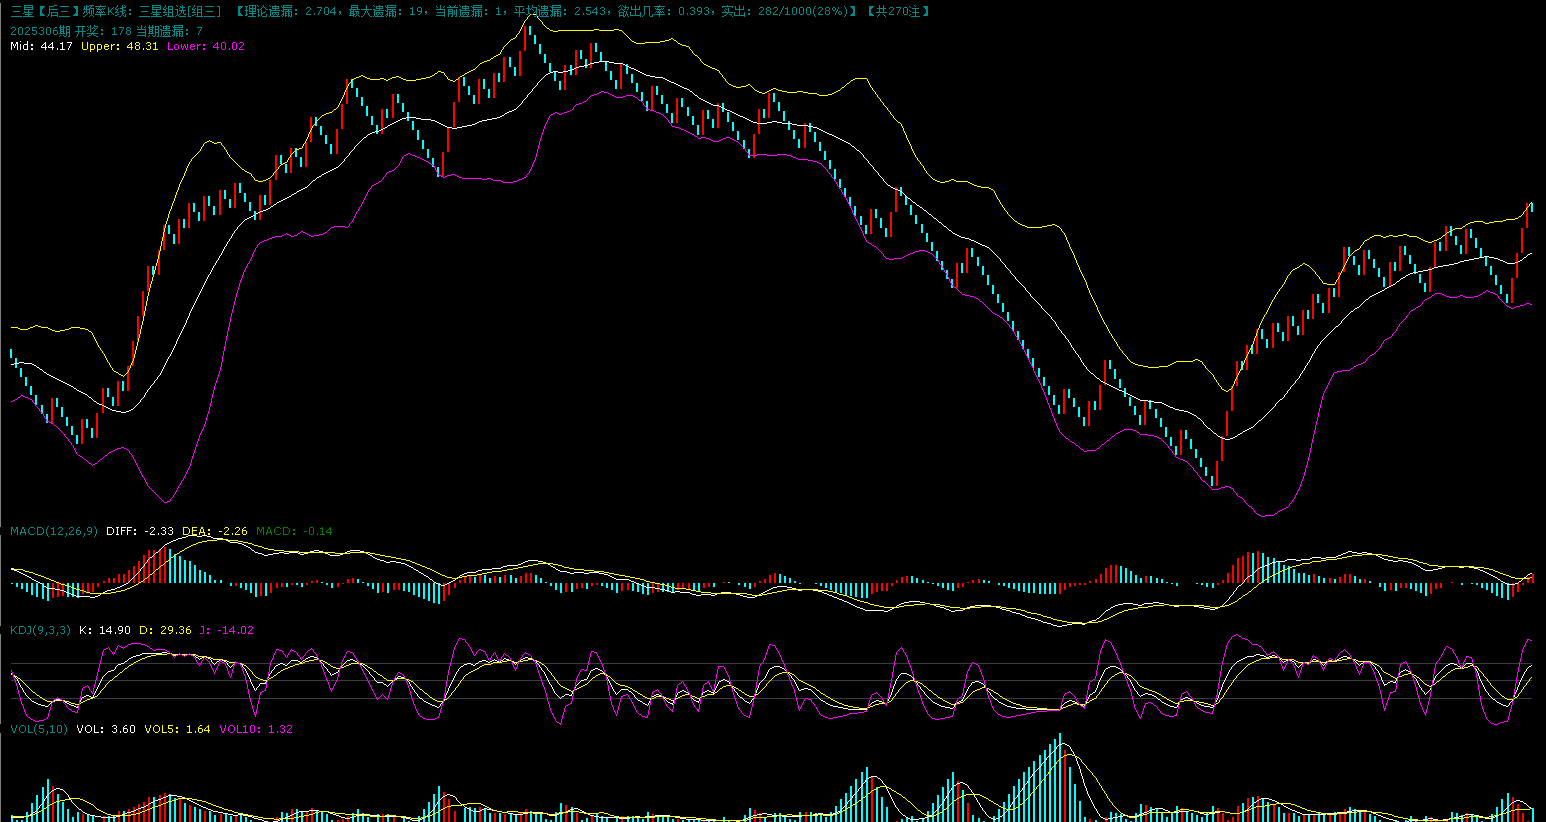The width and height of the screenshot is (1546, 822).
Task: Click the magenta Lower band value
Action: coord(205,46)
